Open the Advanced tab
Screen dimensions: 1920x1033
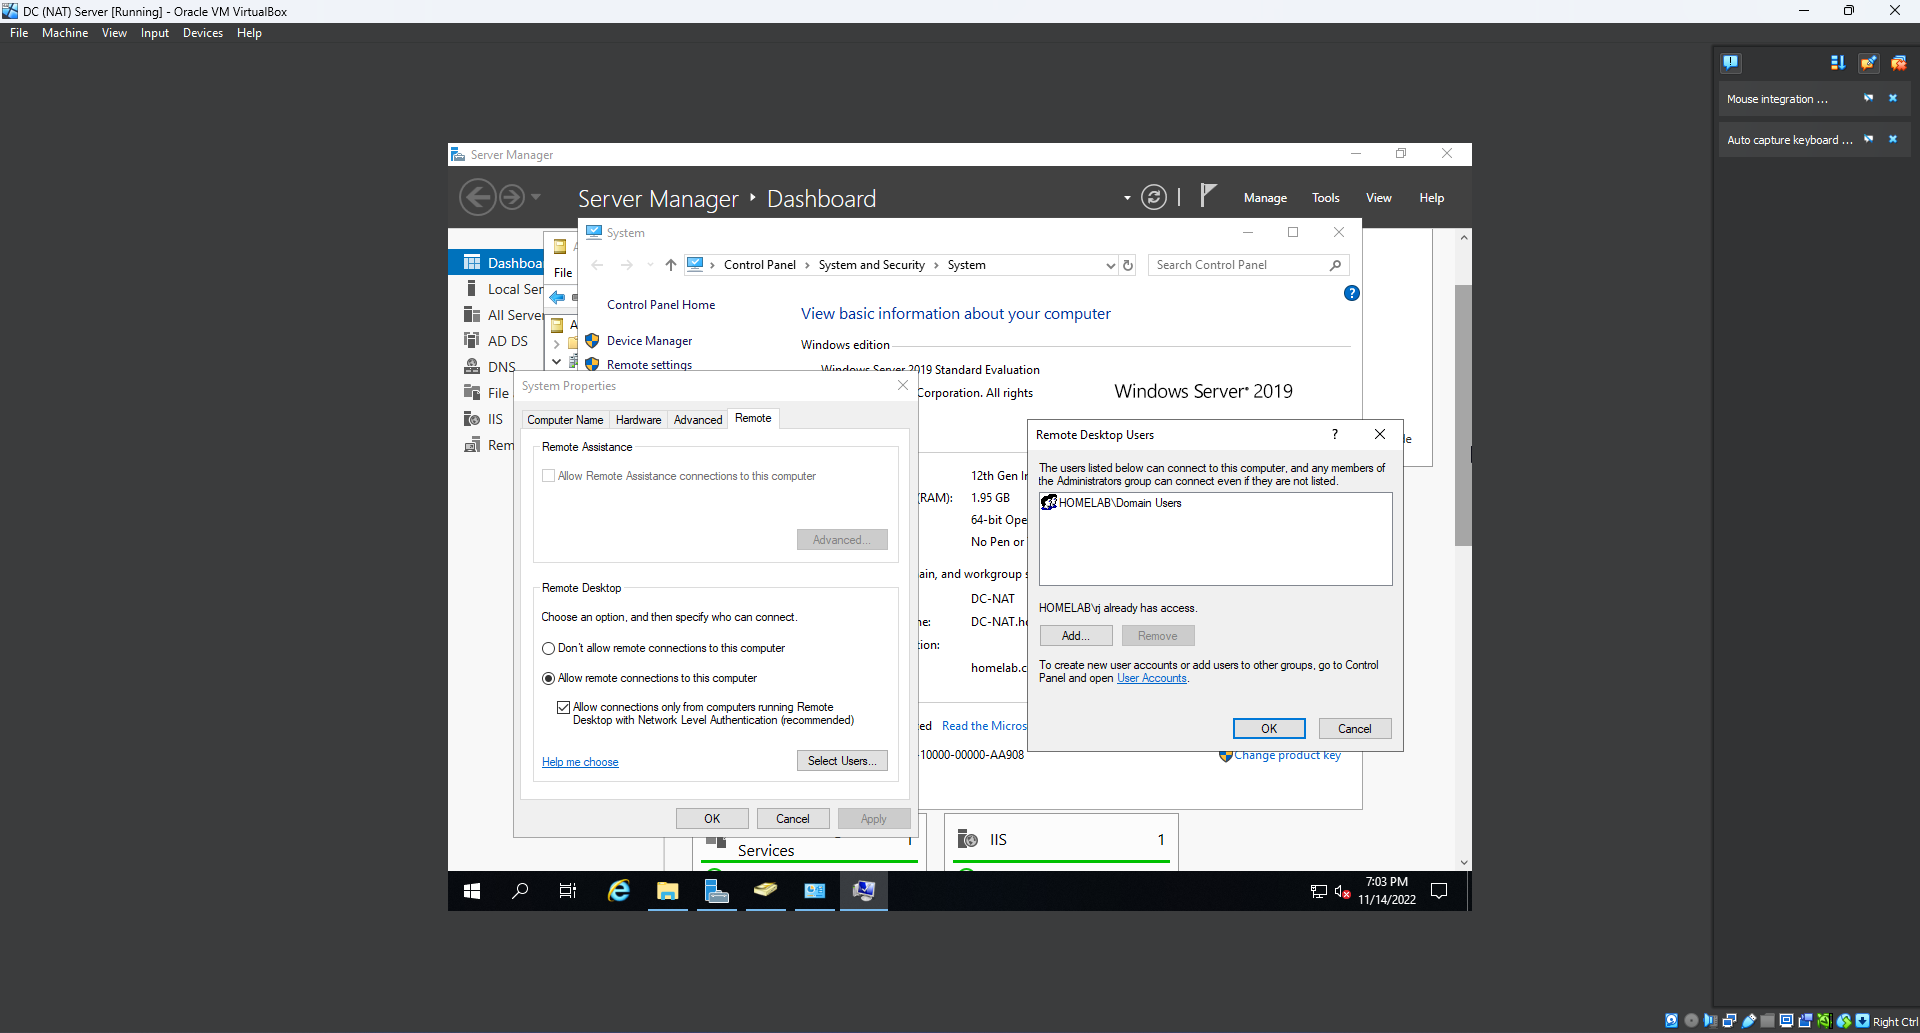[698, 420]
